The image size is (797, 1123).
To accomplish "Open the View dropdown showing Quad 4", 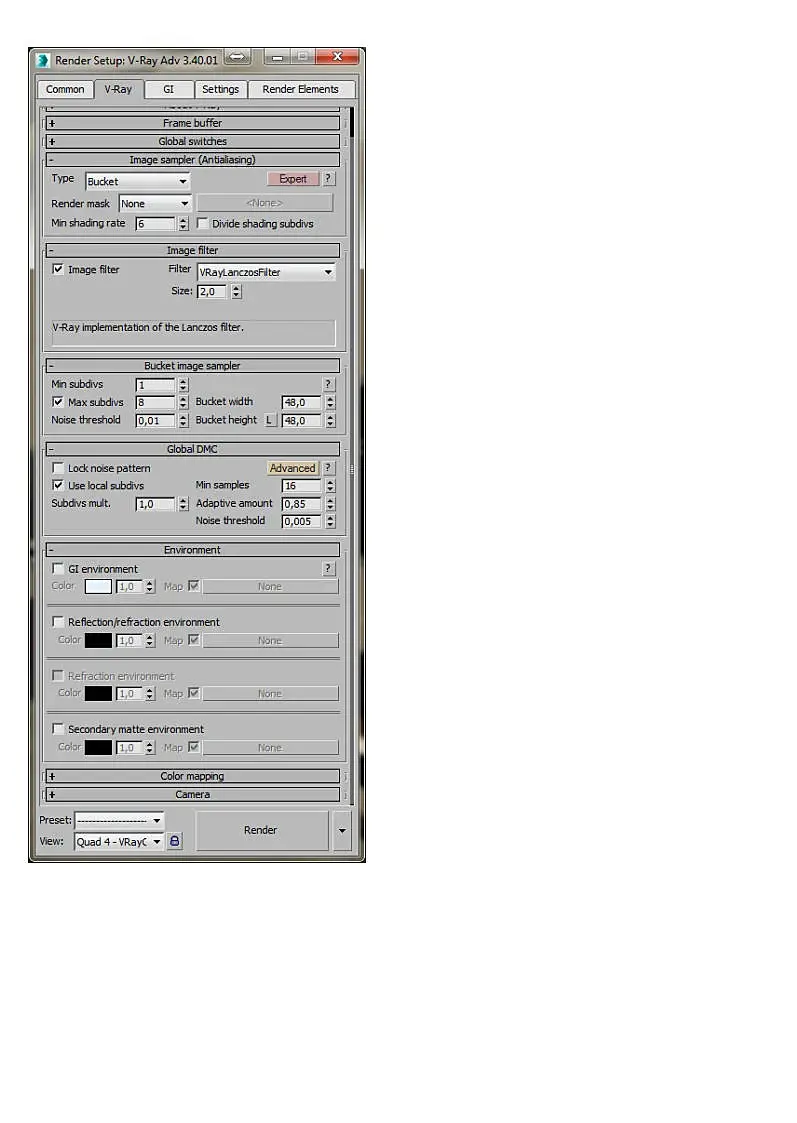I will pos(119,842).
